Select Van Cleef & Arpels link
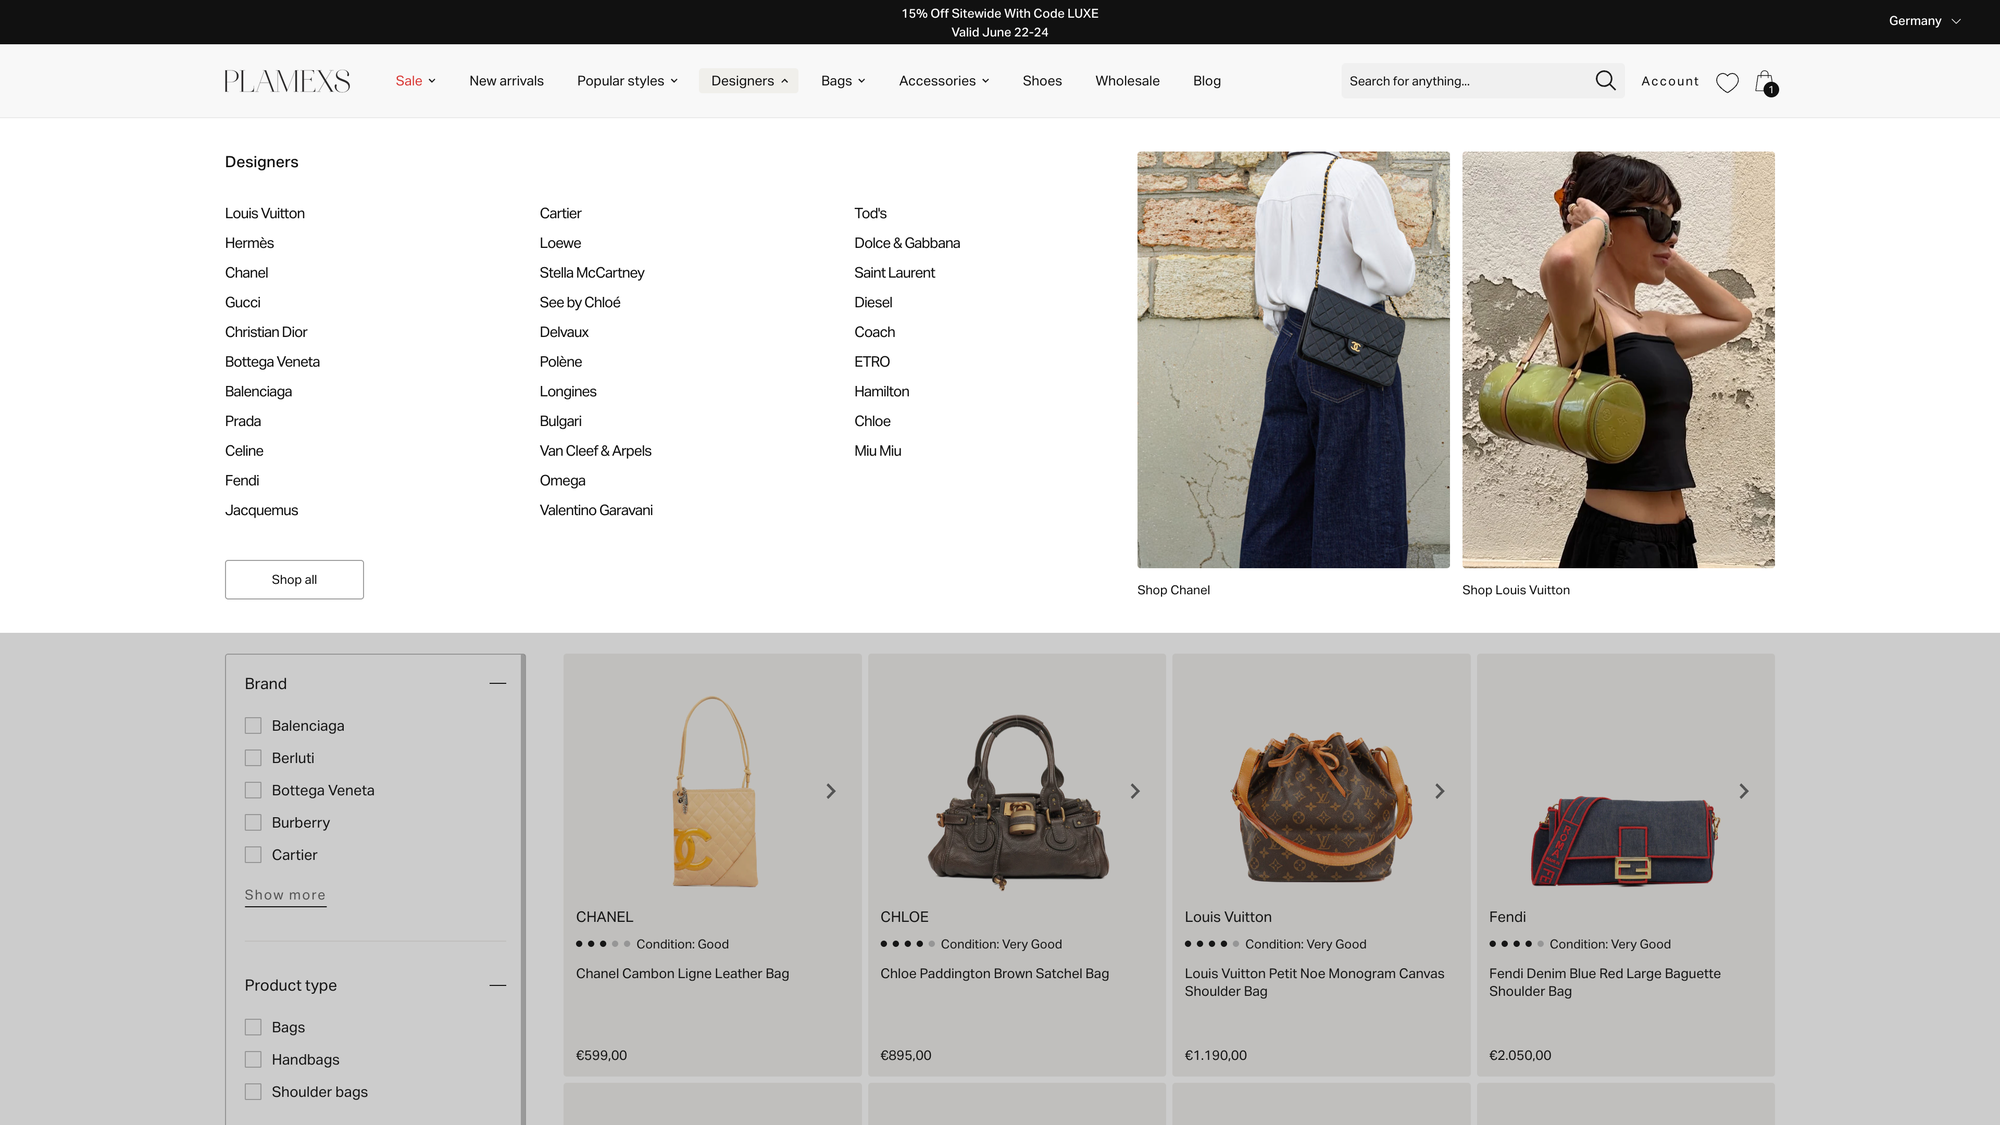2000x1125 pixels. click(x=596, y=451)
